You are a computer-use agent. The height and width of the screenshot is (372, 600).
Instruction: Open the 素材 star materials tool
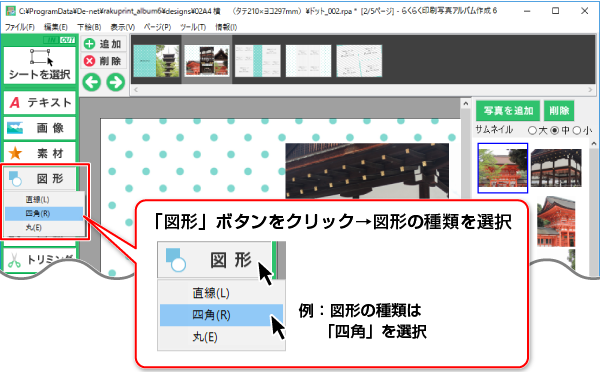pos(40,153)
